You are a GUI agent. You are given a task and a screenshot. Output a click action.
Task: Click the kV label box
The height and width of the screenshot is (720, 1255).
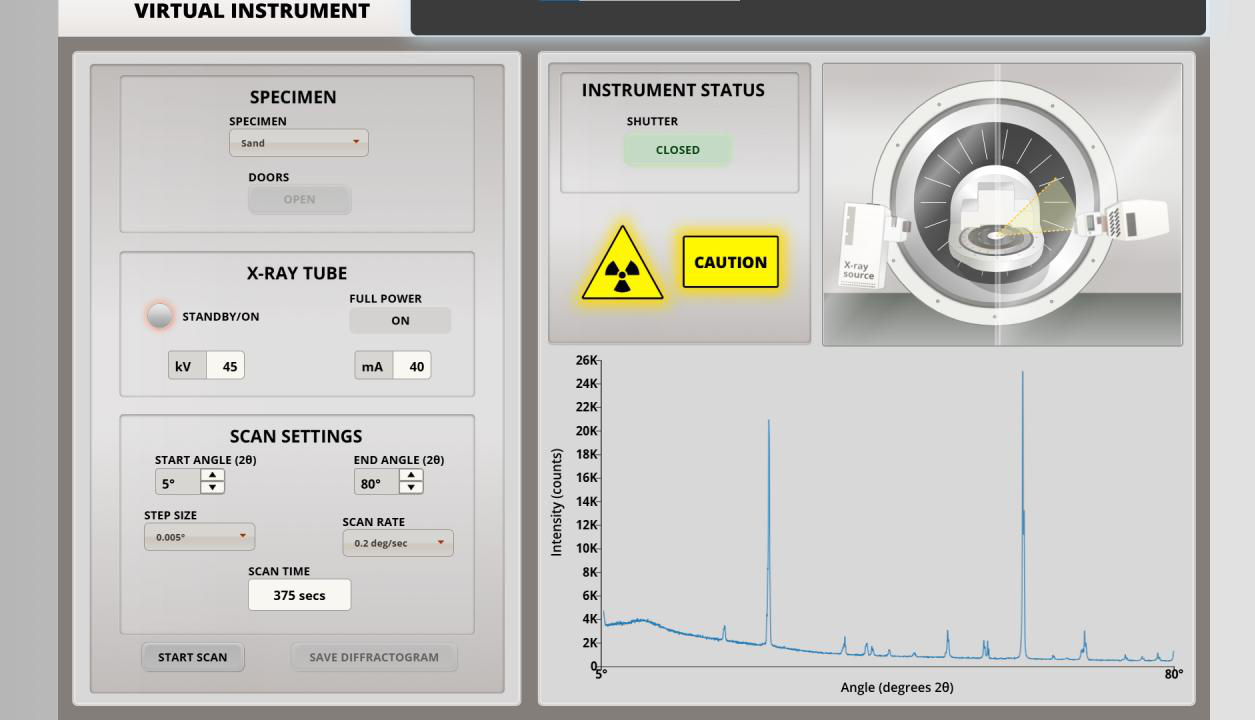point(188,366)
